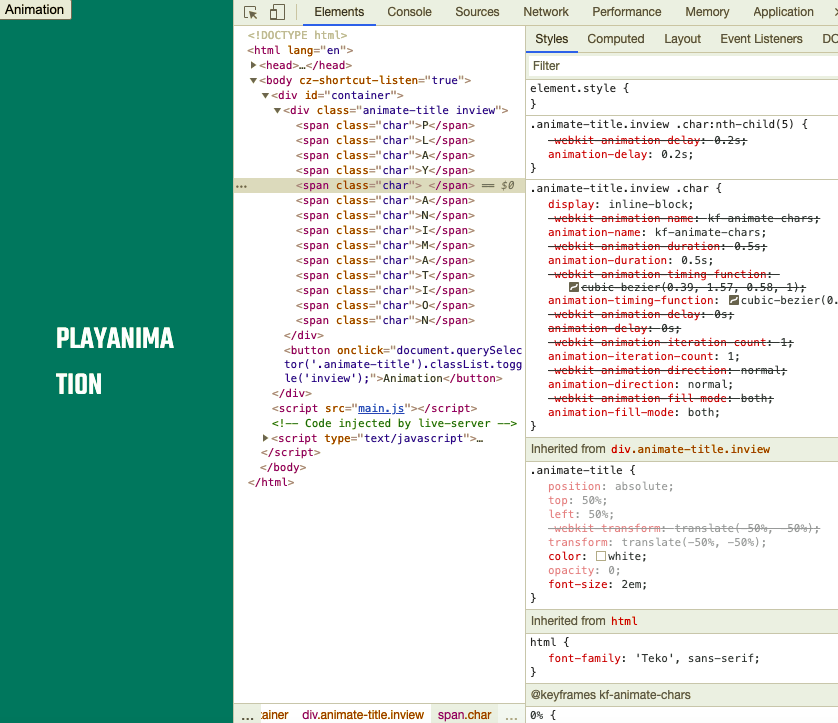Expand the head element

tap(253, 65)
